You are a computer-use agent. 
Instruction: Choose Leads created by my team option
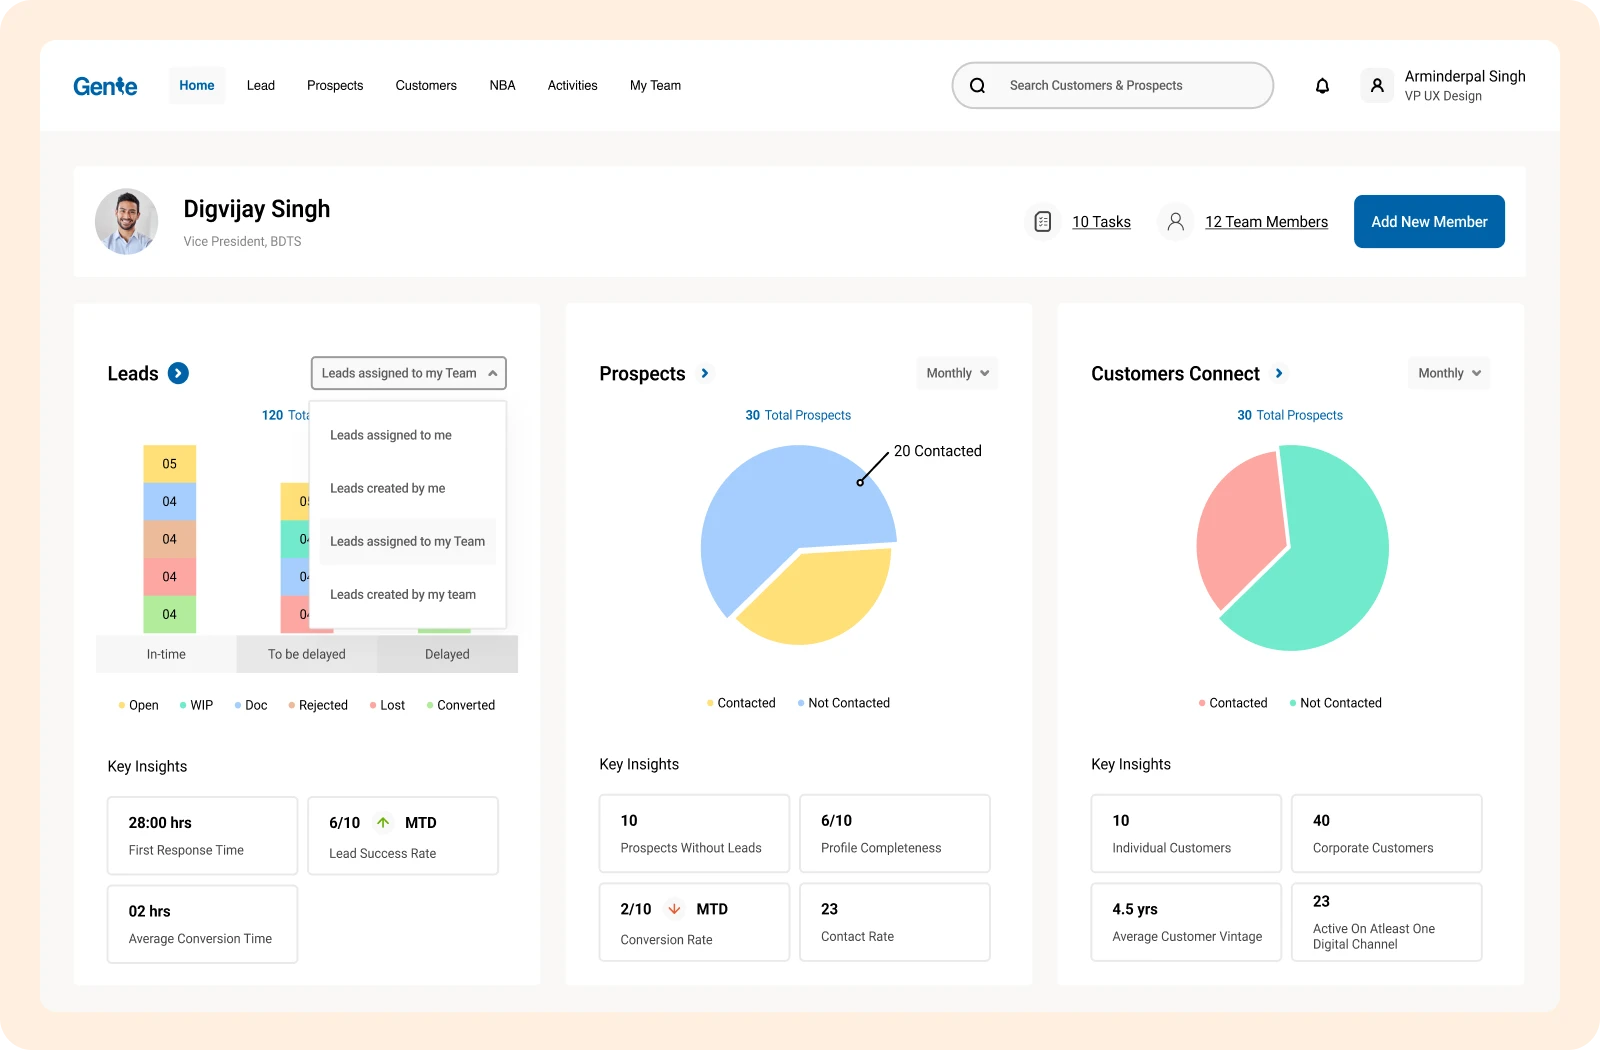pos(403,594)
